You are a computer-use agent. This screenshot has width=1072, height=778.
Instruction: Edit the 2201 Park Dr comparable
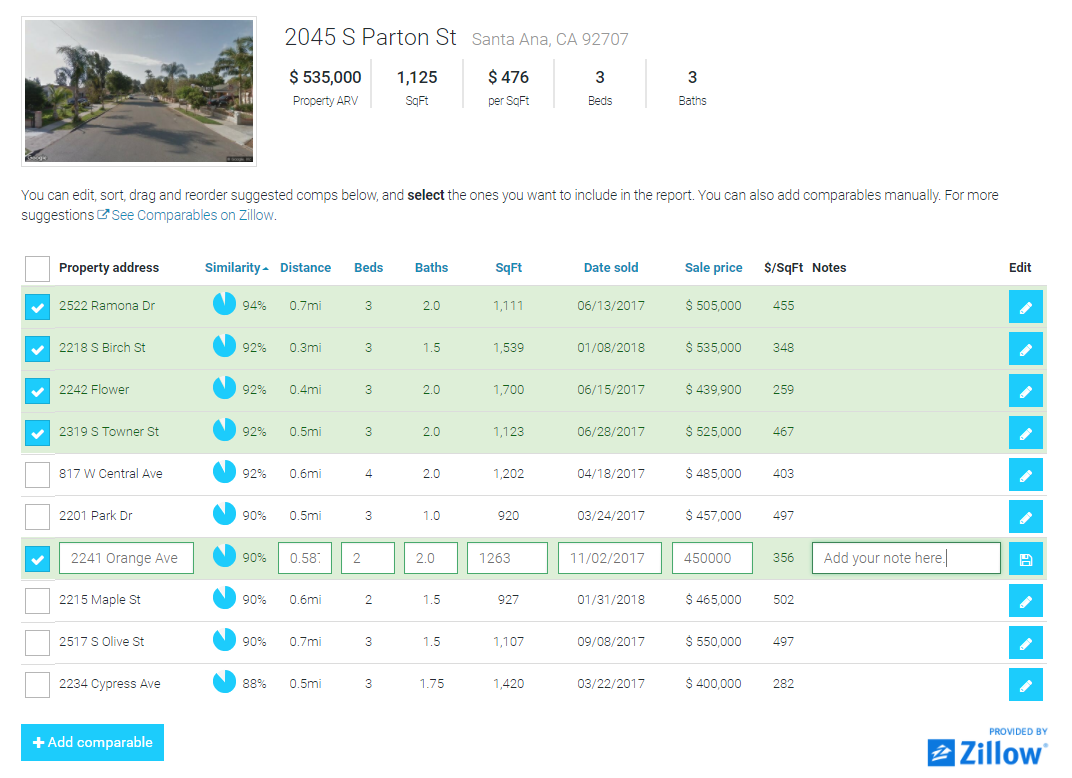pos(1025,516)
